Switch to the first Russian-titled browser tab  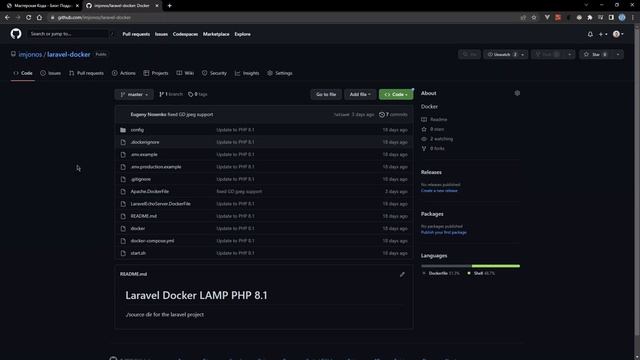click(42, 6)
